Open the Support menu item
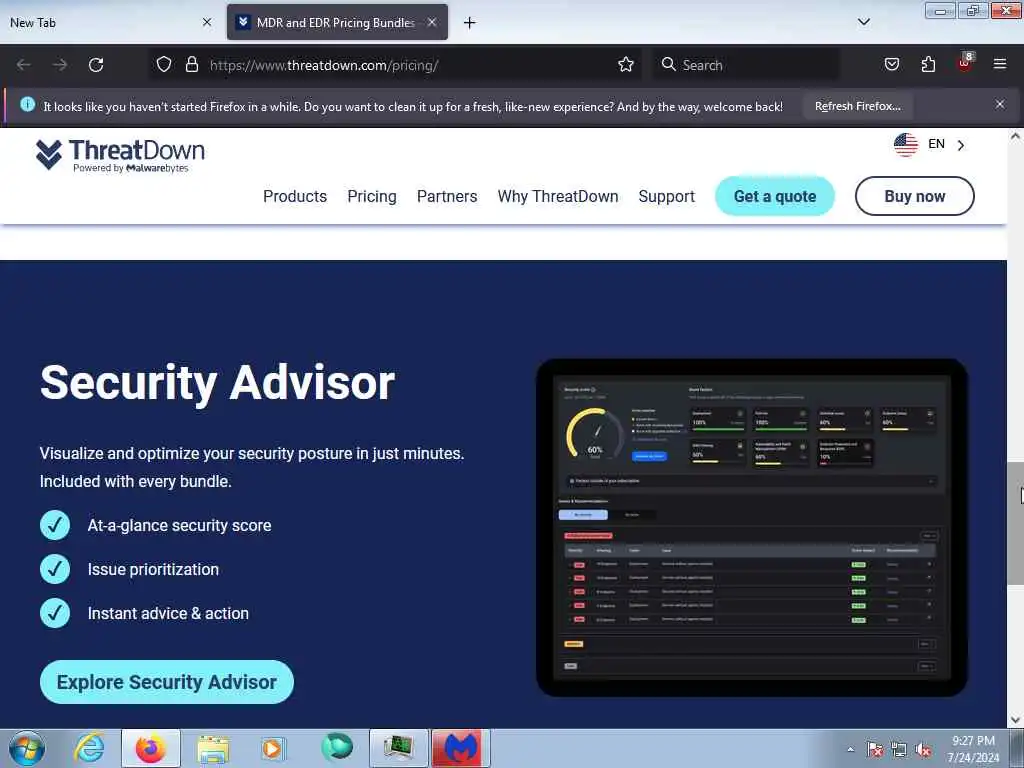Image resolution: width=1024 pixels, height=768 pixels. [666, 197]
